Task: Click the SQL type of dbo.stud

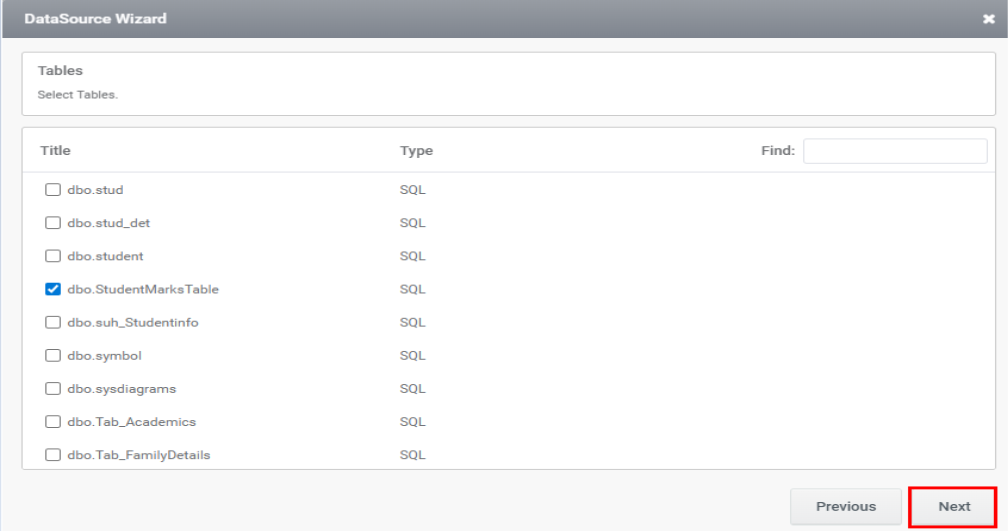Action: [412, 190]
